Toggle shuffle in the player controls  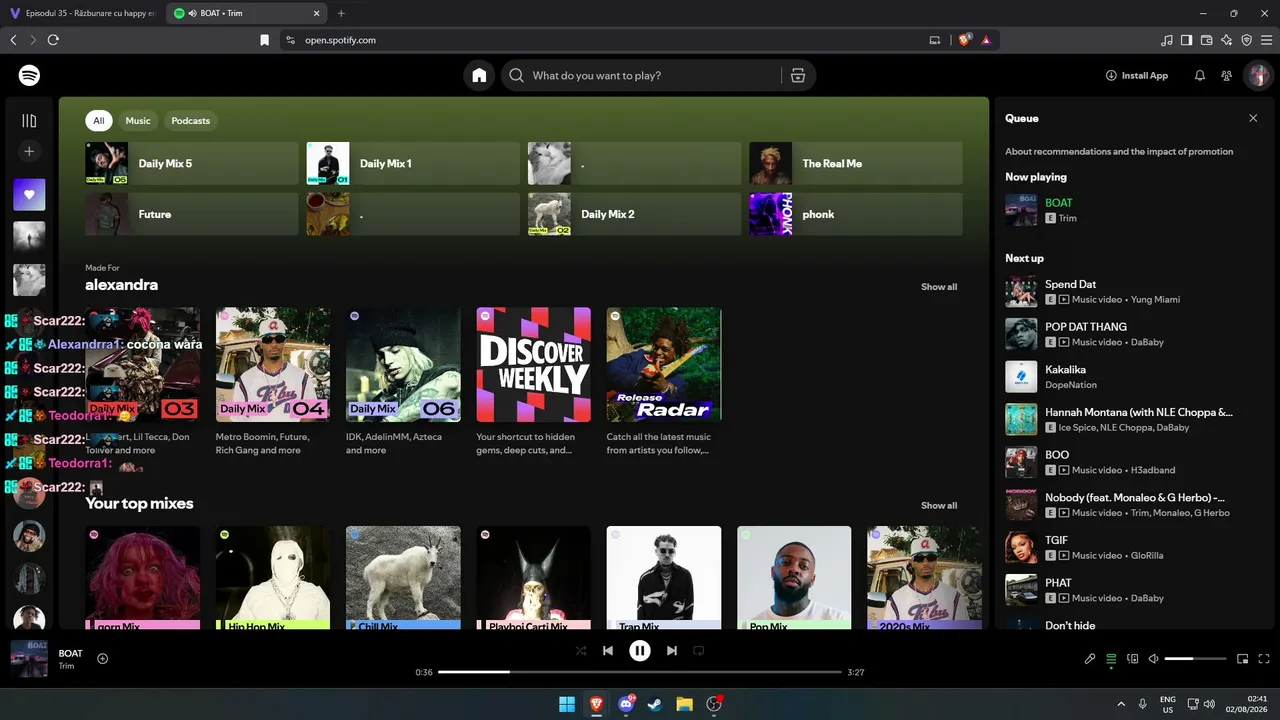(x=581, y=650)
